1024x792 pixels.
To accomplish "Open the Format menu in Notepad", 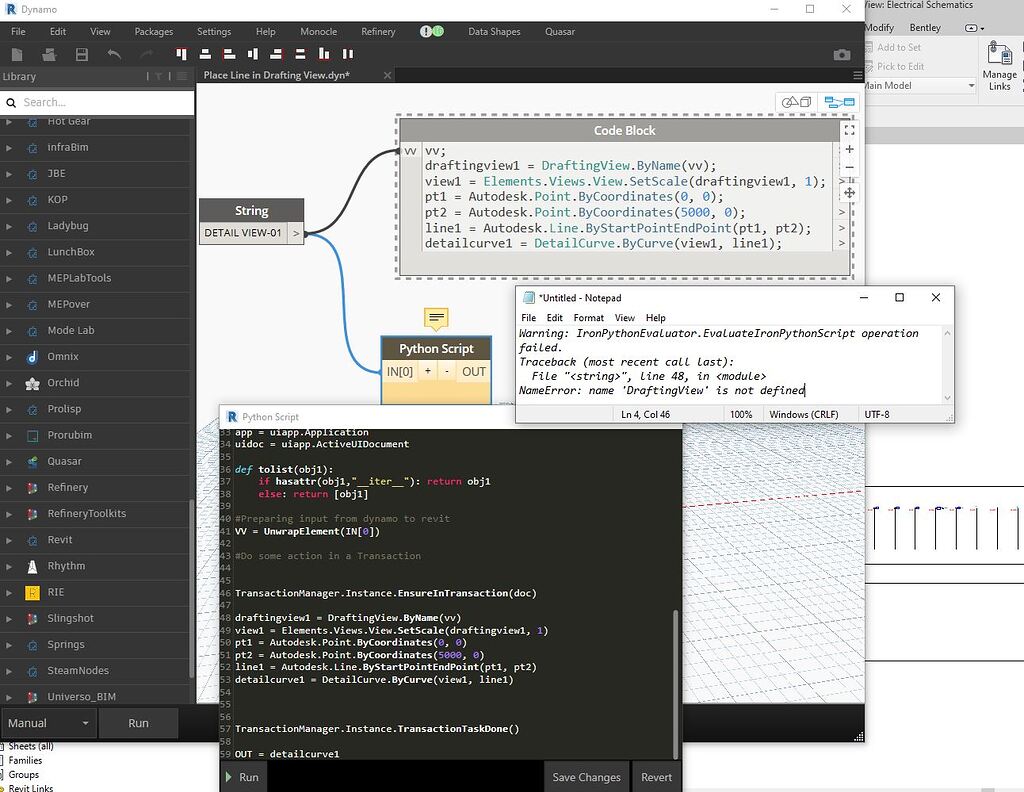I will click(x=588, y=317).
